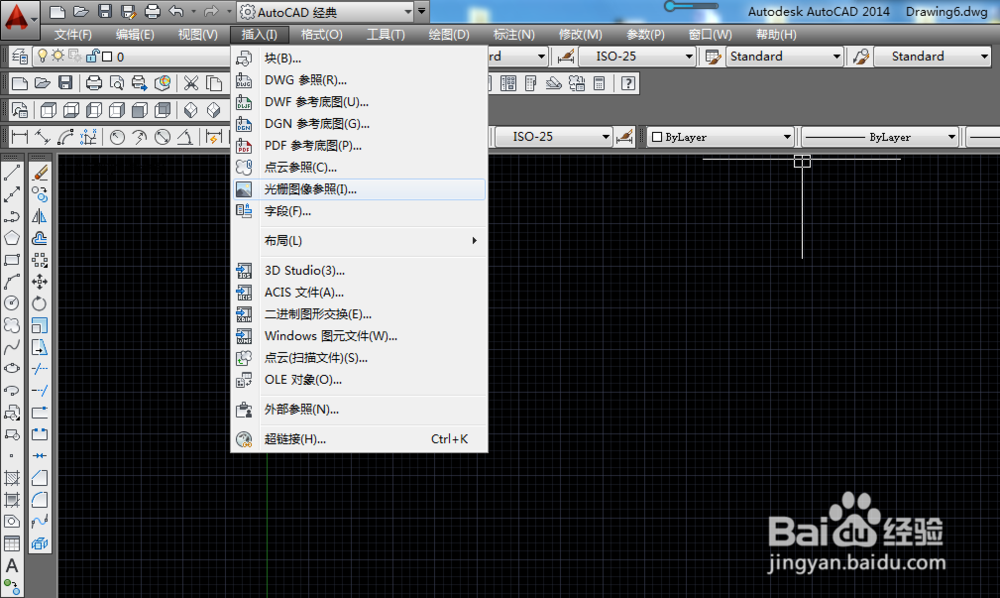1000x598 pixels.
Task: Expand the ByLayer color dropdown
Action: point(787,137)
